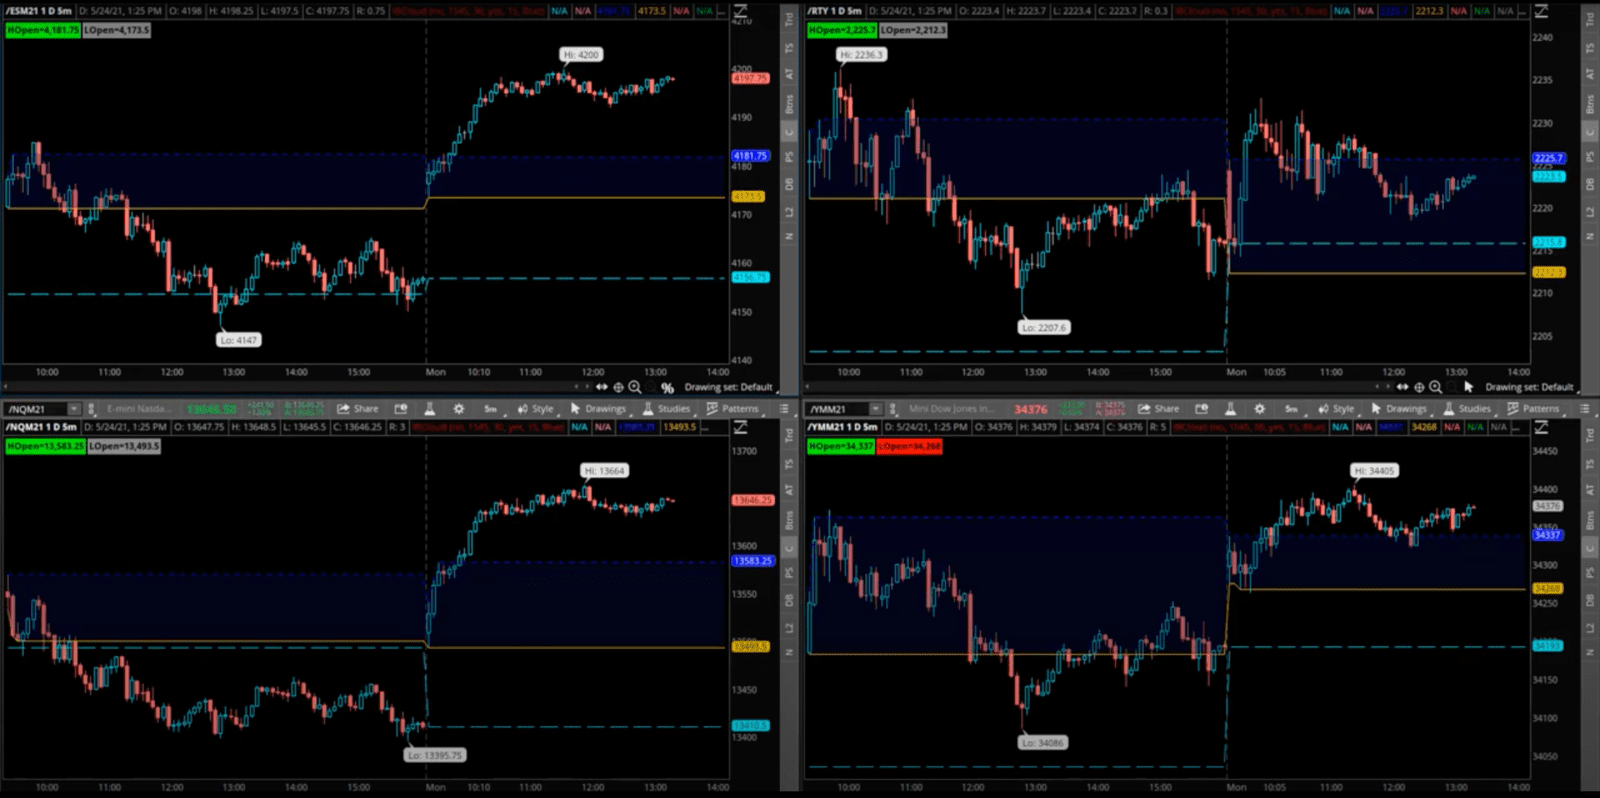Click the /NQM21 symbol input field

click(x=36, y=409)
